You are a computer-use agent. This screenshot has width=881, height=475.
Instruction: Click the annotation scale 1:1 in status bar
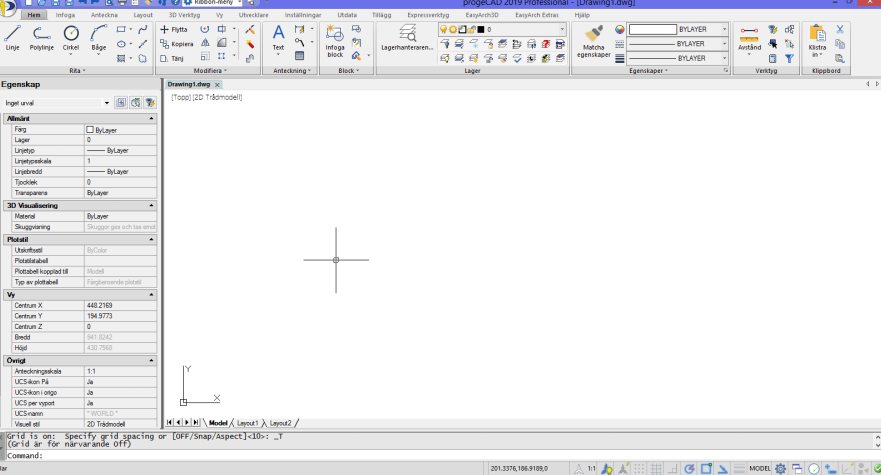pos(592,468)
